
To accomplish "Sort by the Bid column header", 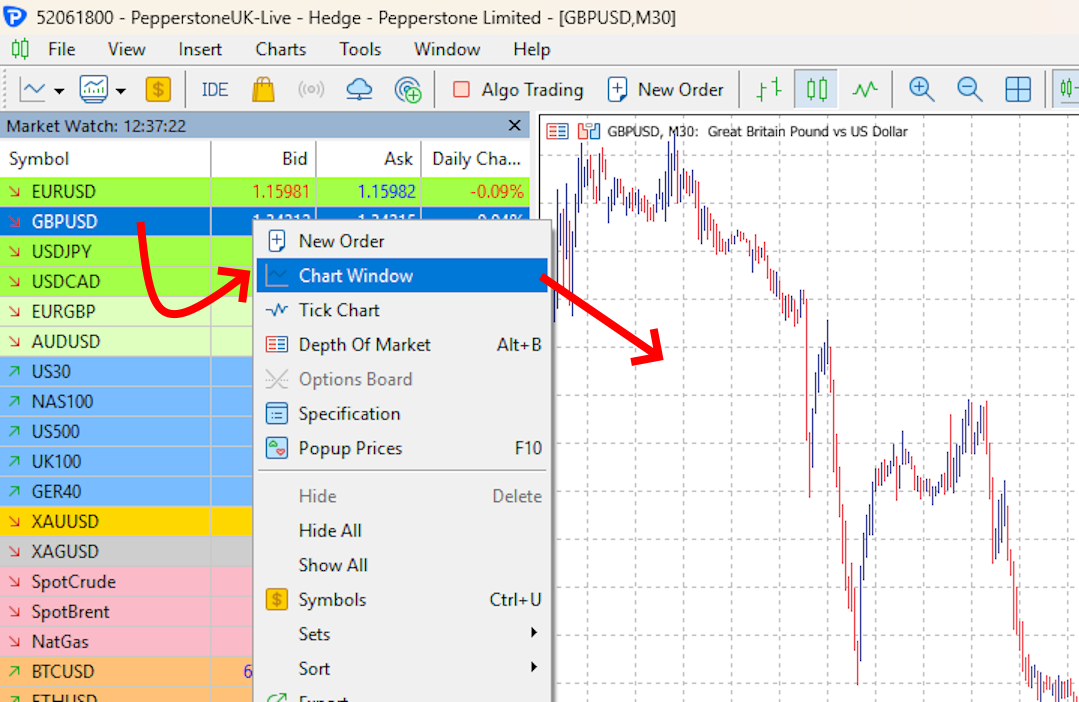I will tap(264, 159).
